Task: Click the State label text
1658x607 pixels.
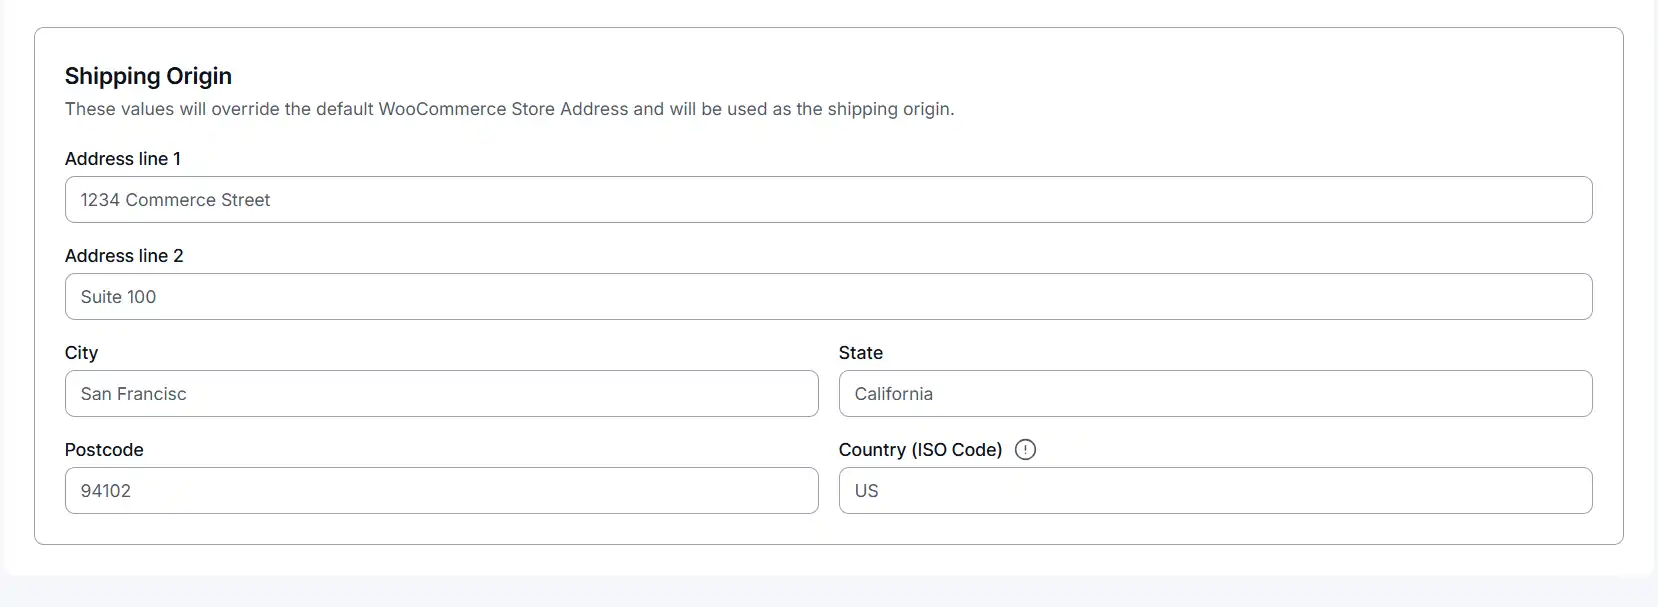Action: pos(861,353)
